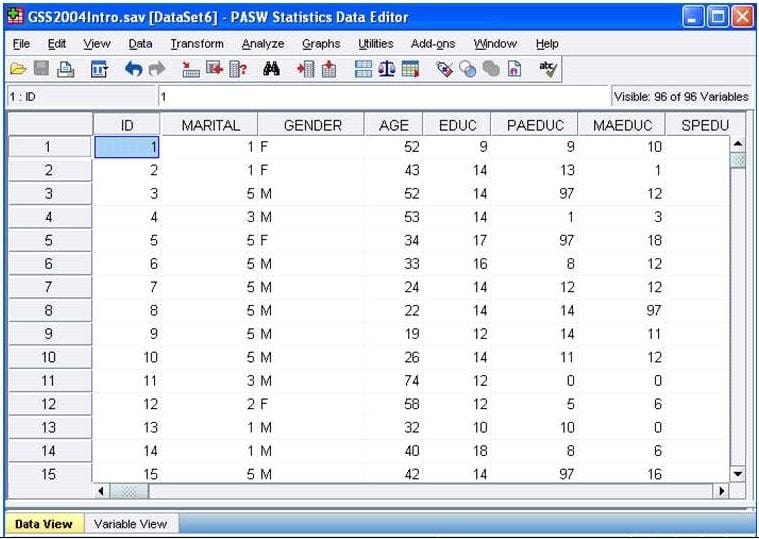Click the Find binoculars icon

click(x=272, y=69)
